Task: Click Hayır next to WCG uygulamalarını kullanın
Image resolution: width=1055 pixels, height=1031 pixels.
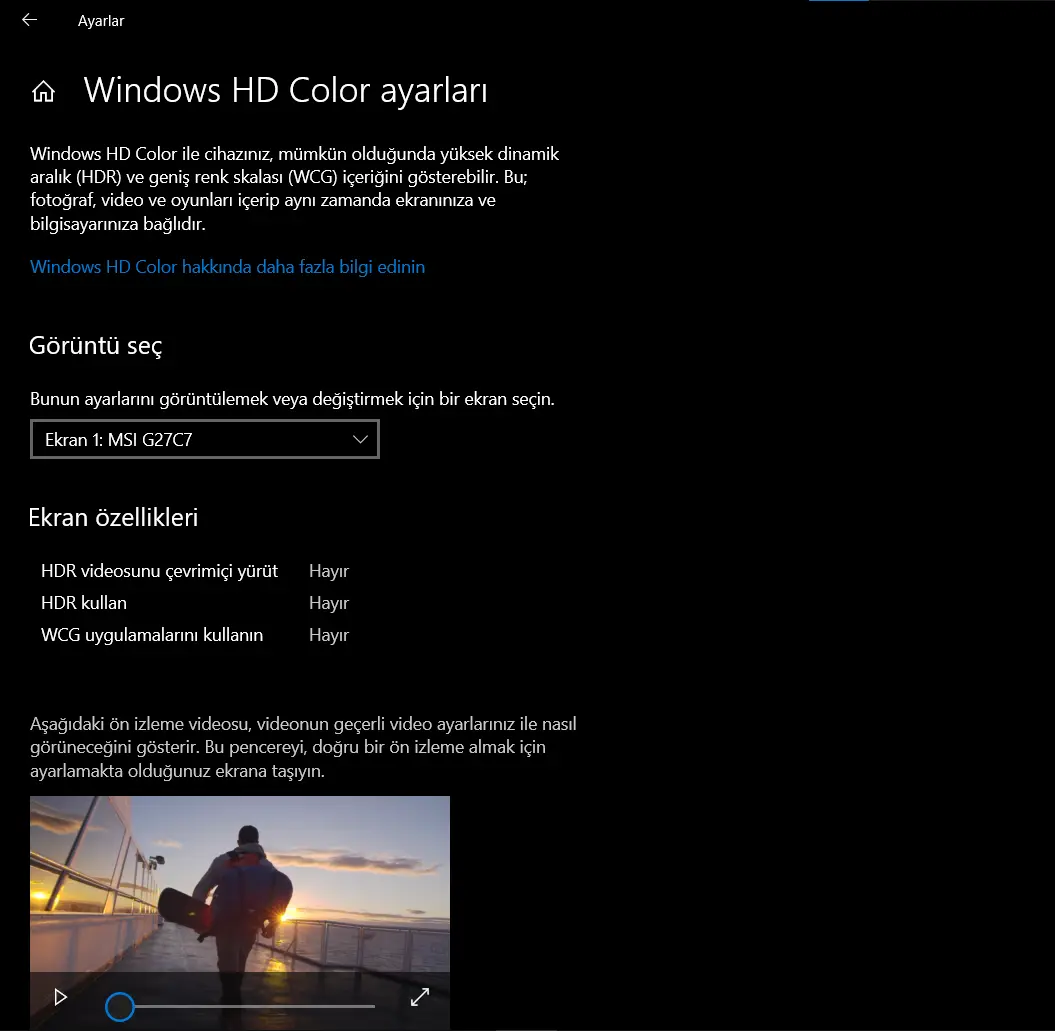Action: coord(329,635)
